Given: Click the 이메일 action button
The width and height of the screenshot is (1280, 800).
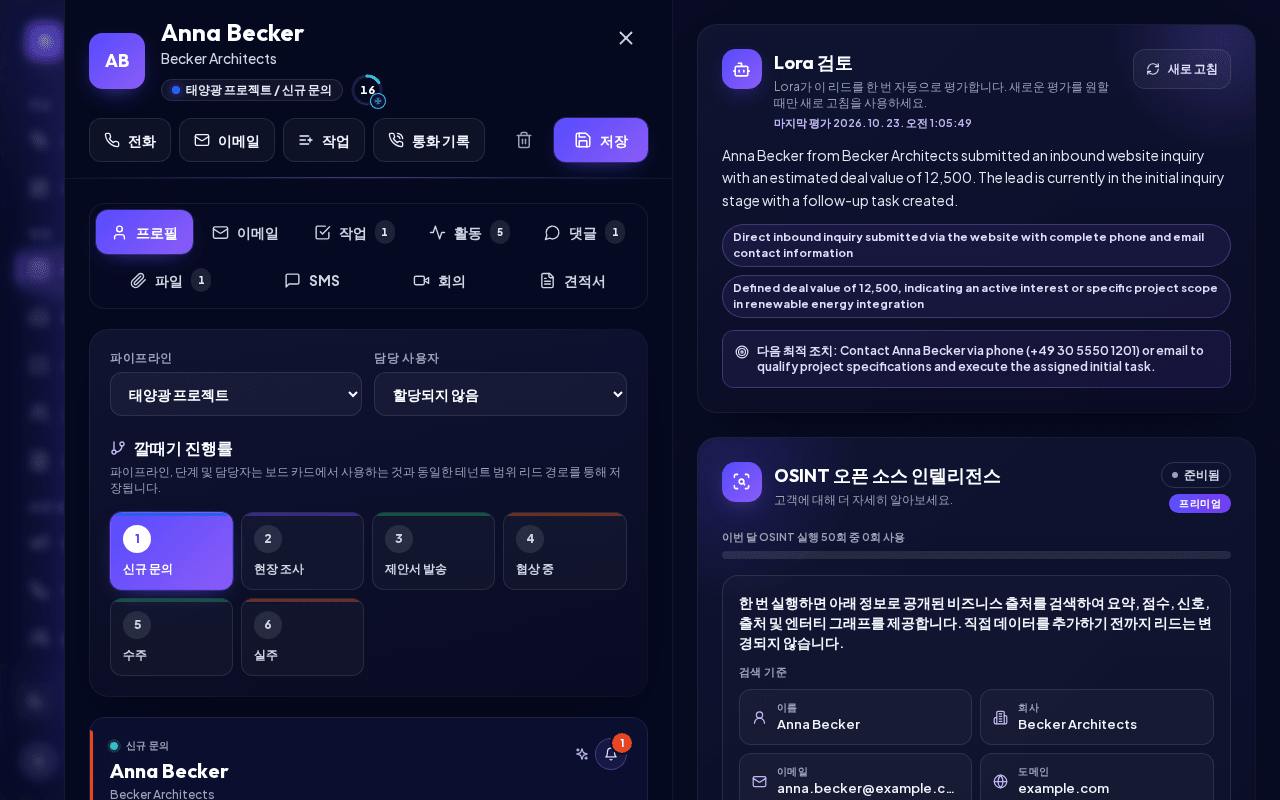Looking at the screenshot, I should tap(227, 140).
